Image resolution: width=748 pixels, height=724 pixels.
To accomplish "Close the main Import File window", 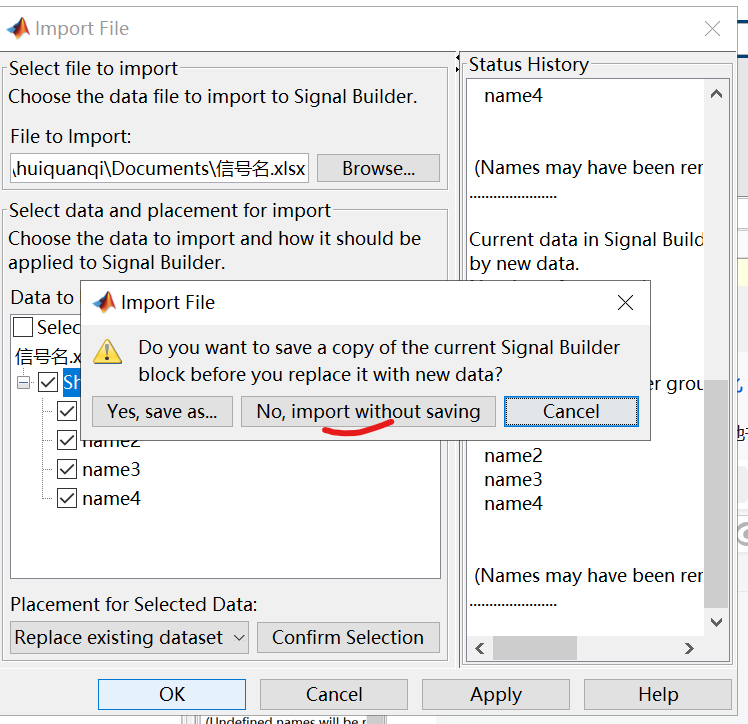I will coord(712,29).
